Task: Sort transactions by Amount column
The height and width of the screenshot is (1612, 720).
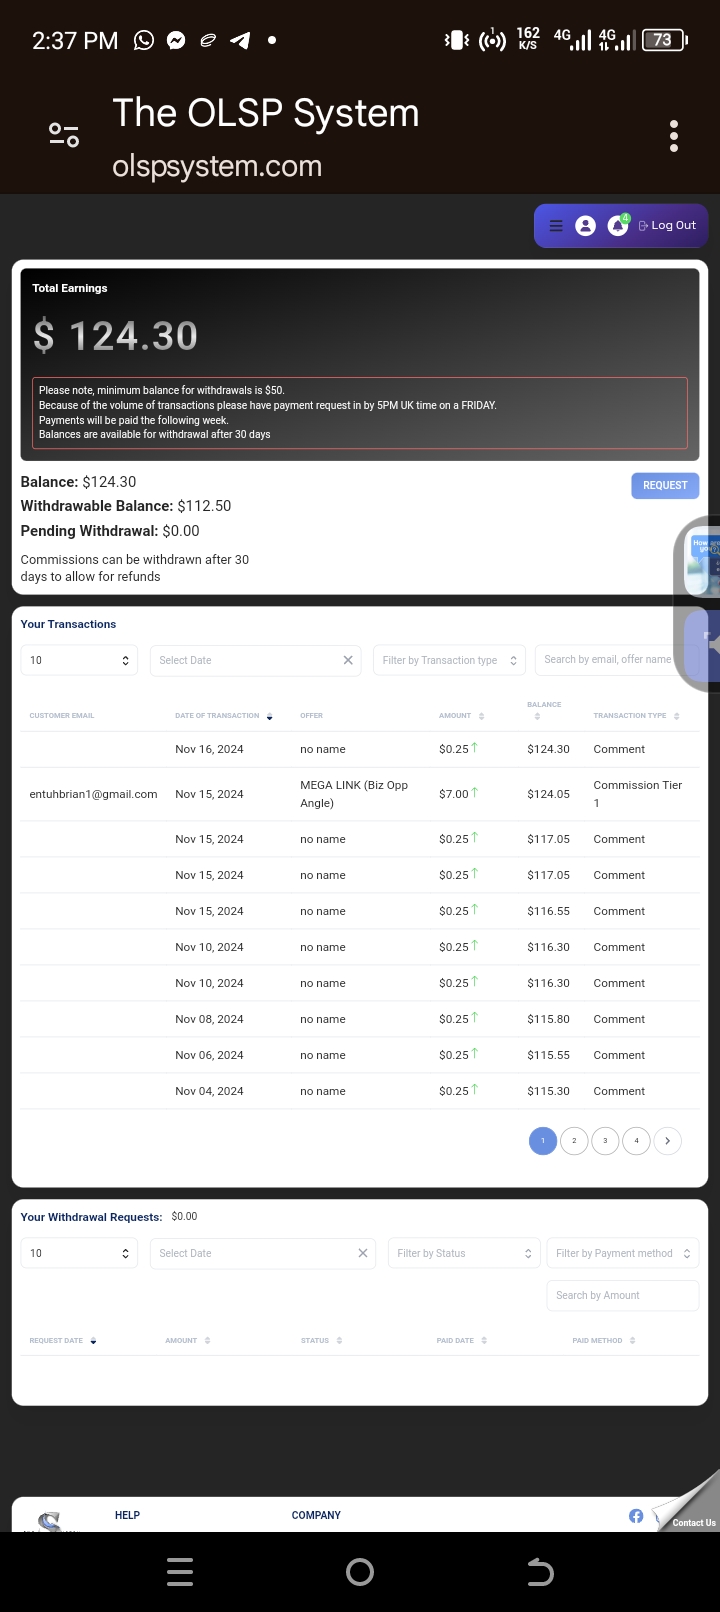Action: click(x=462, y=716)
